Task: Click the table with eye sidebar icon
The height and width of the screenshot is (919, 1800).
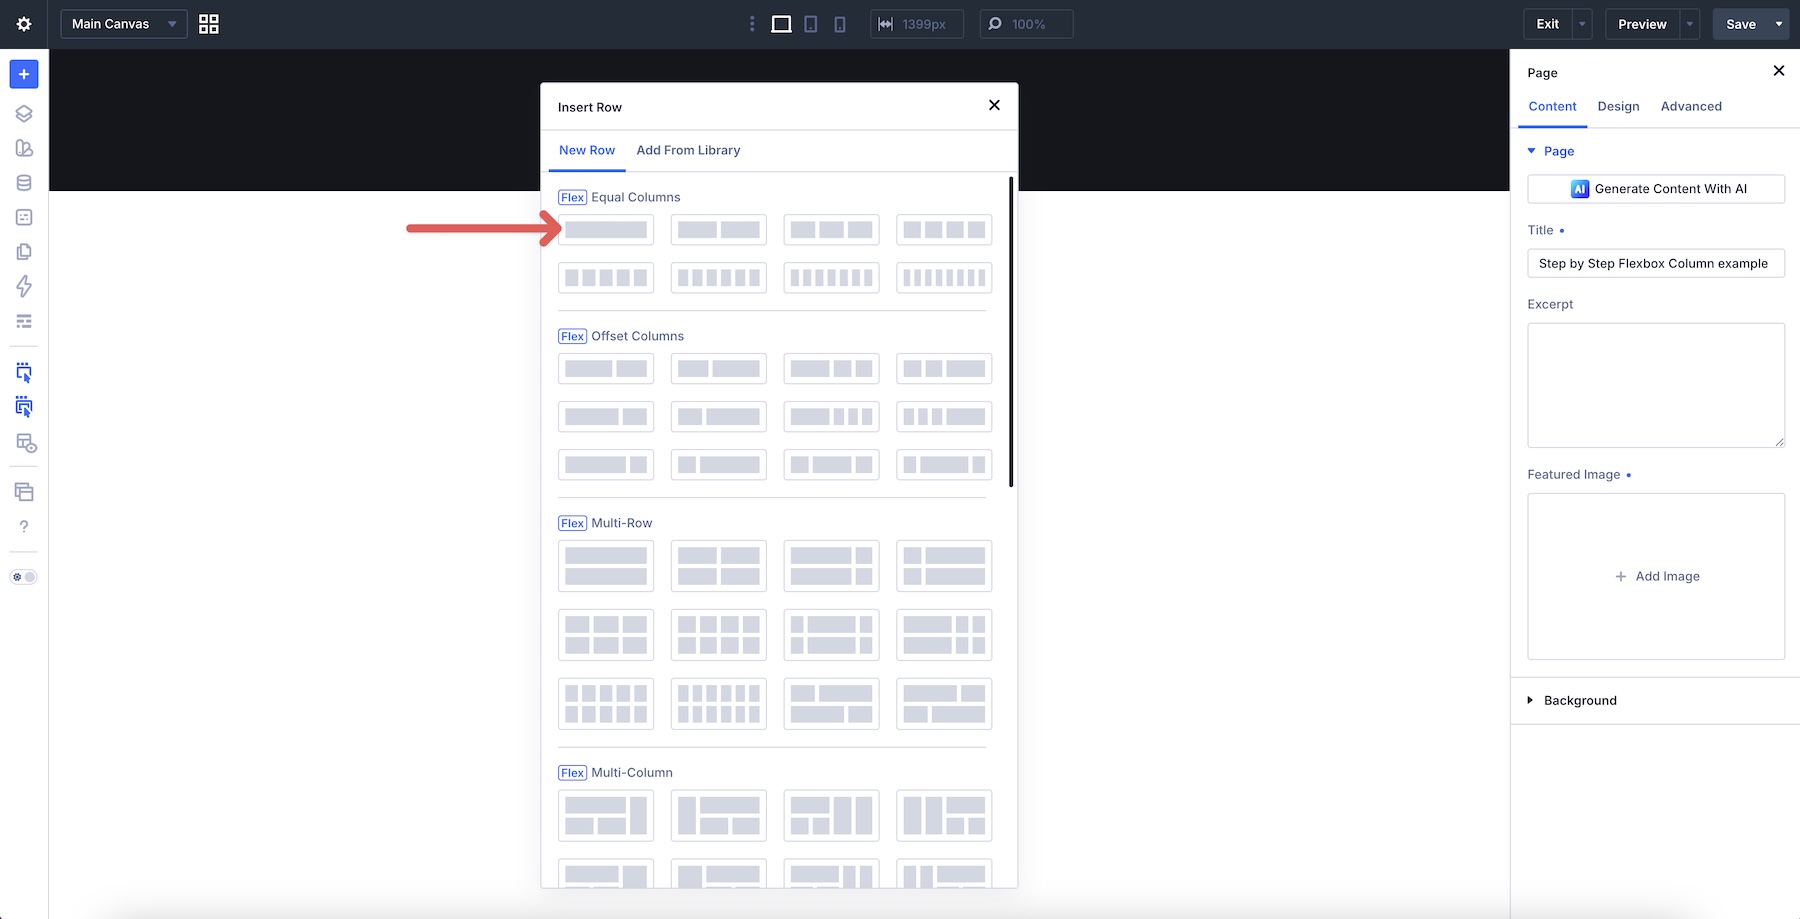Action: 26,443
